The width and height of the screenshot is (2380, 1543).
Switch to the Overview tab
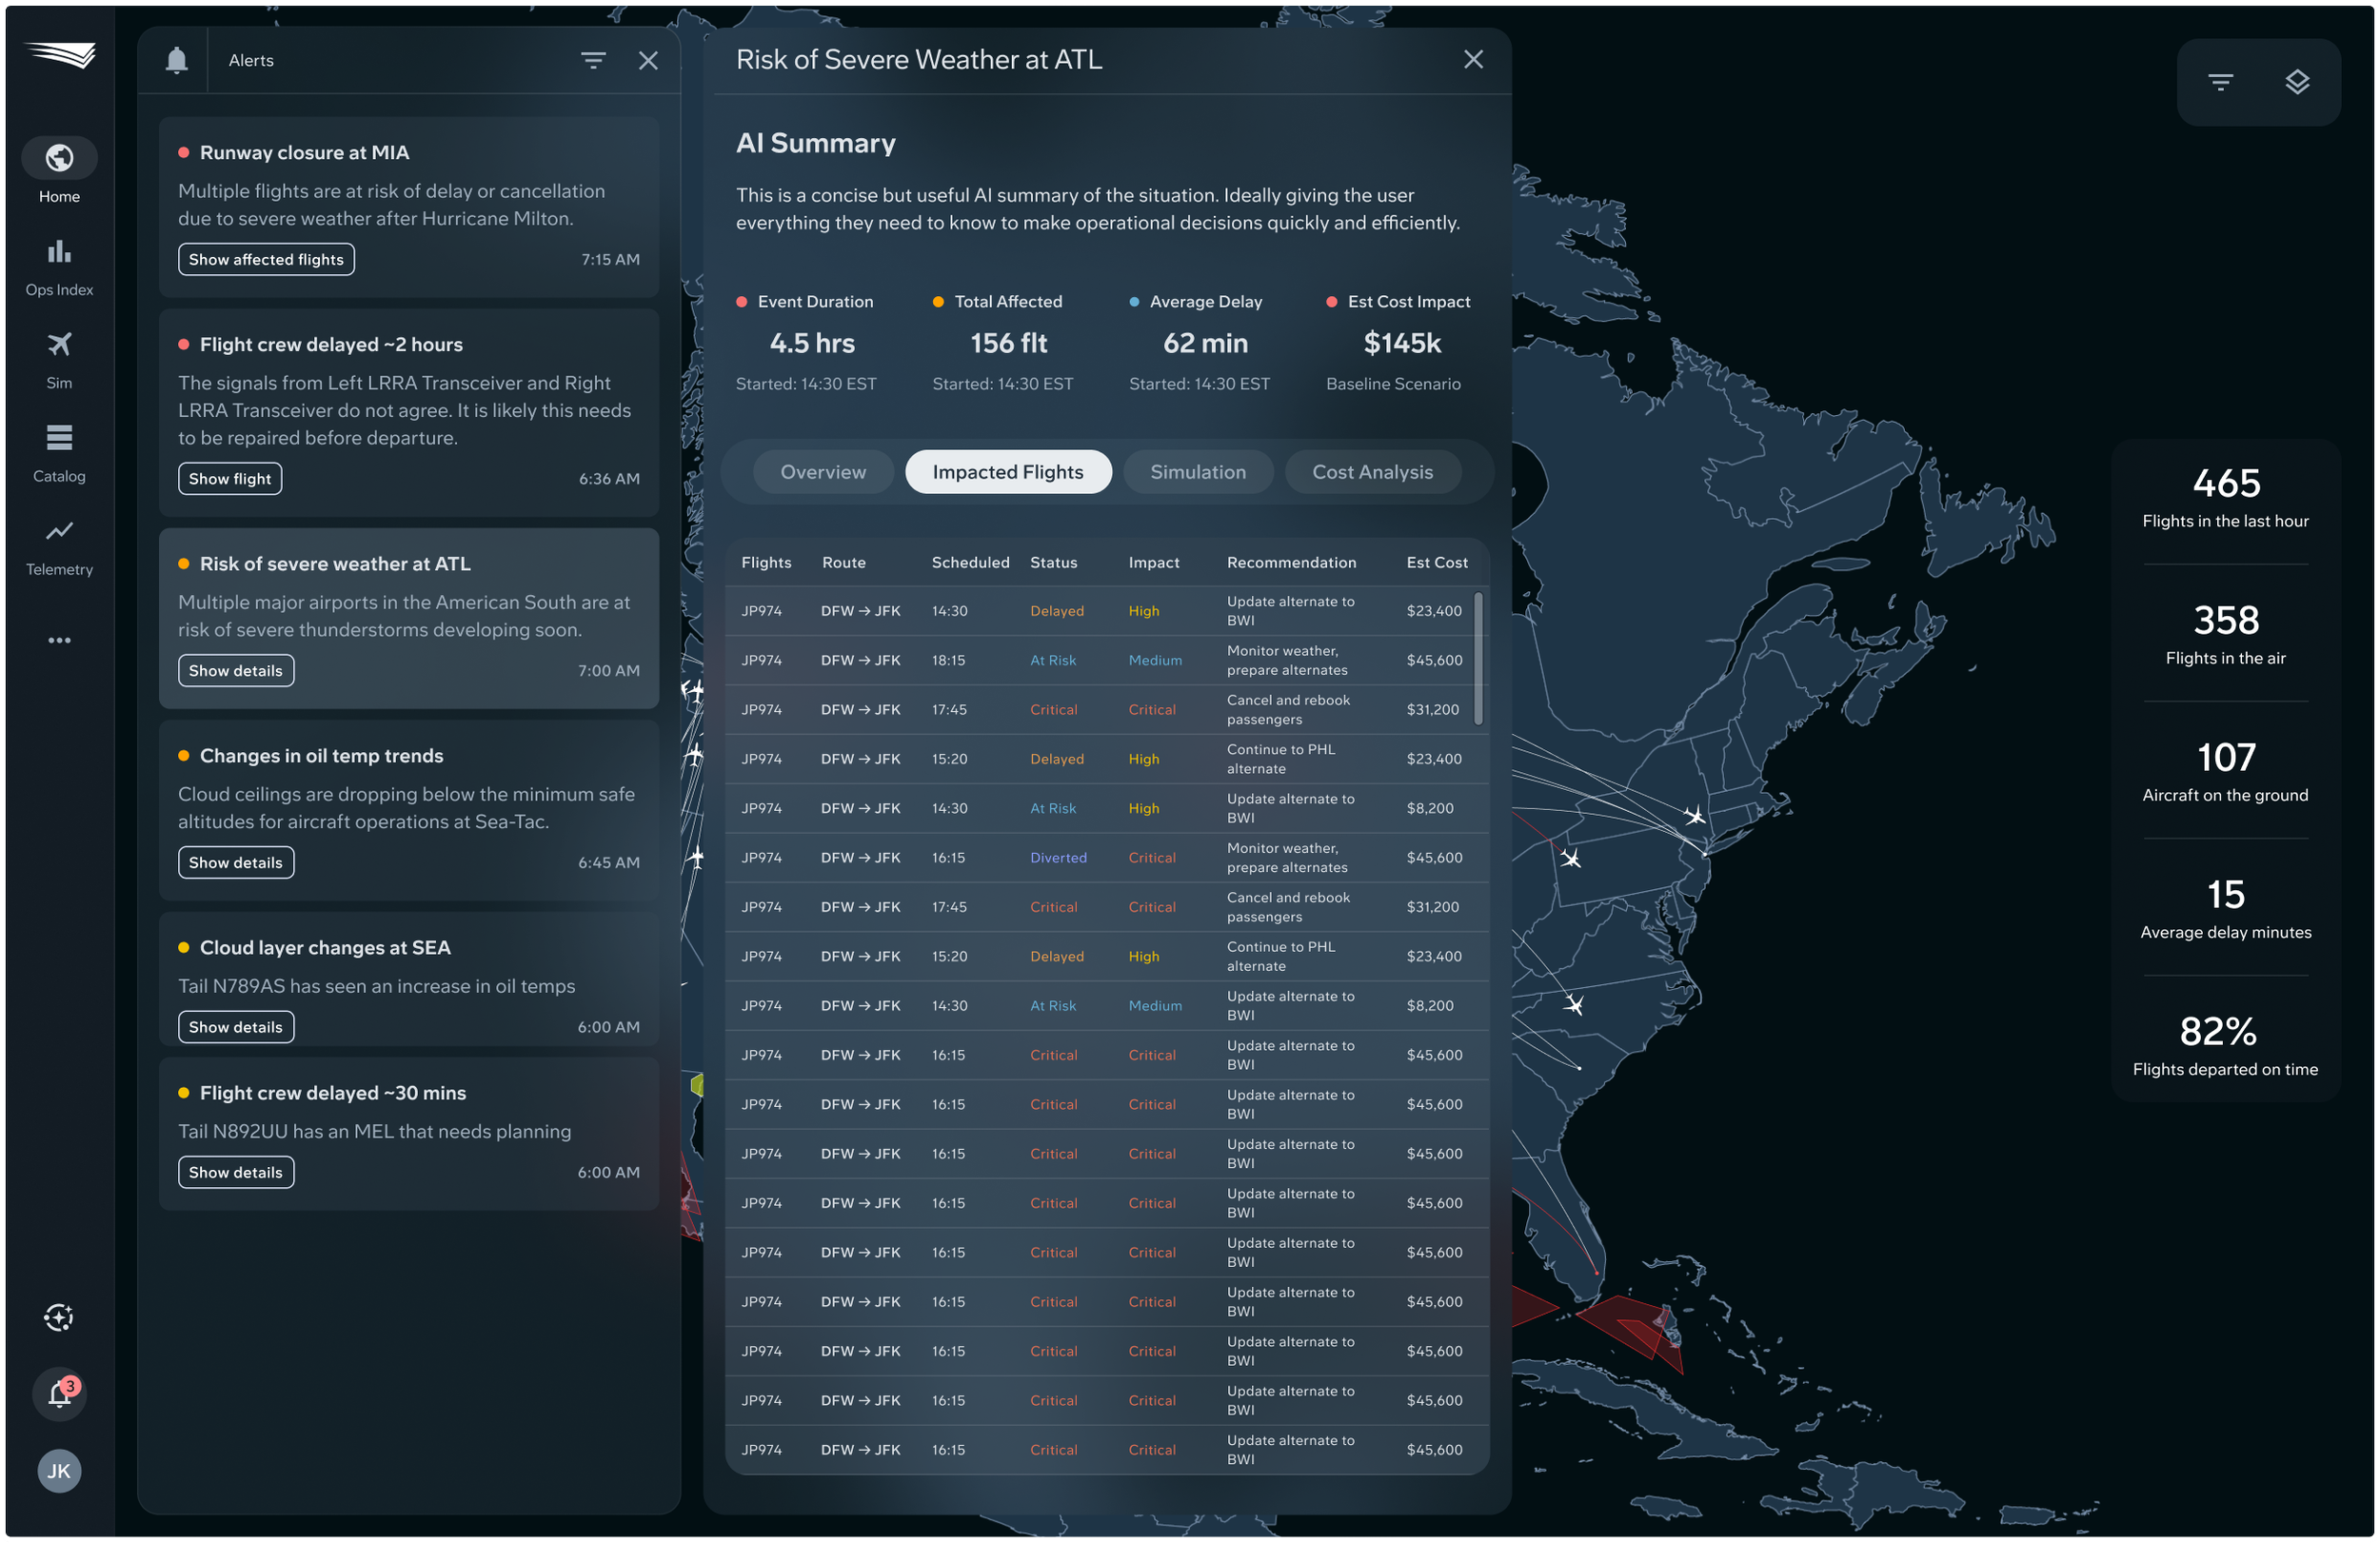tap(823, 472)
